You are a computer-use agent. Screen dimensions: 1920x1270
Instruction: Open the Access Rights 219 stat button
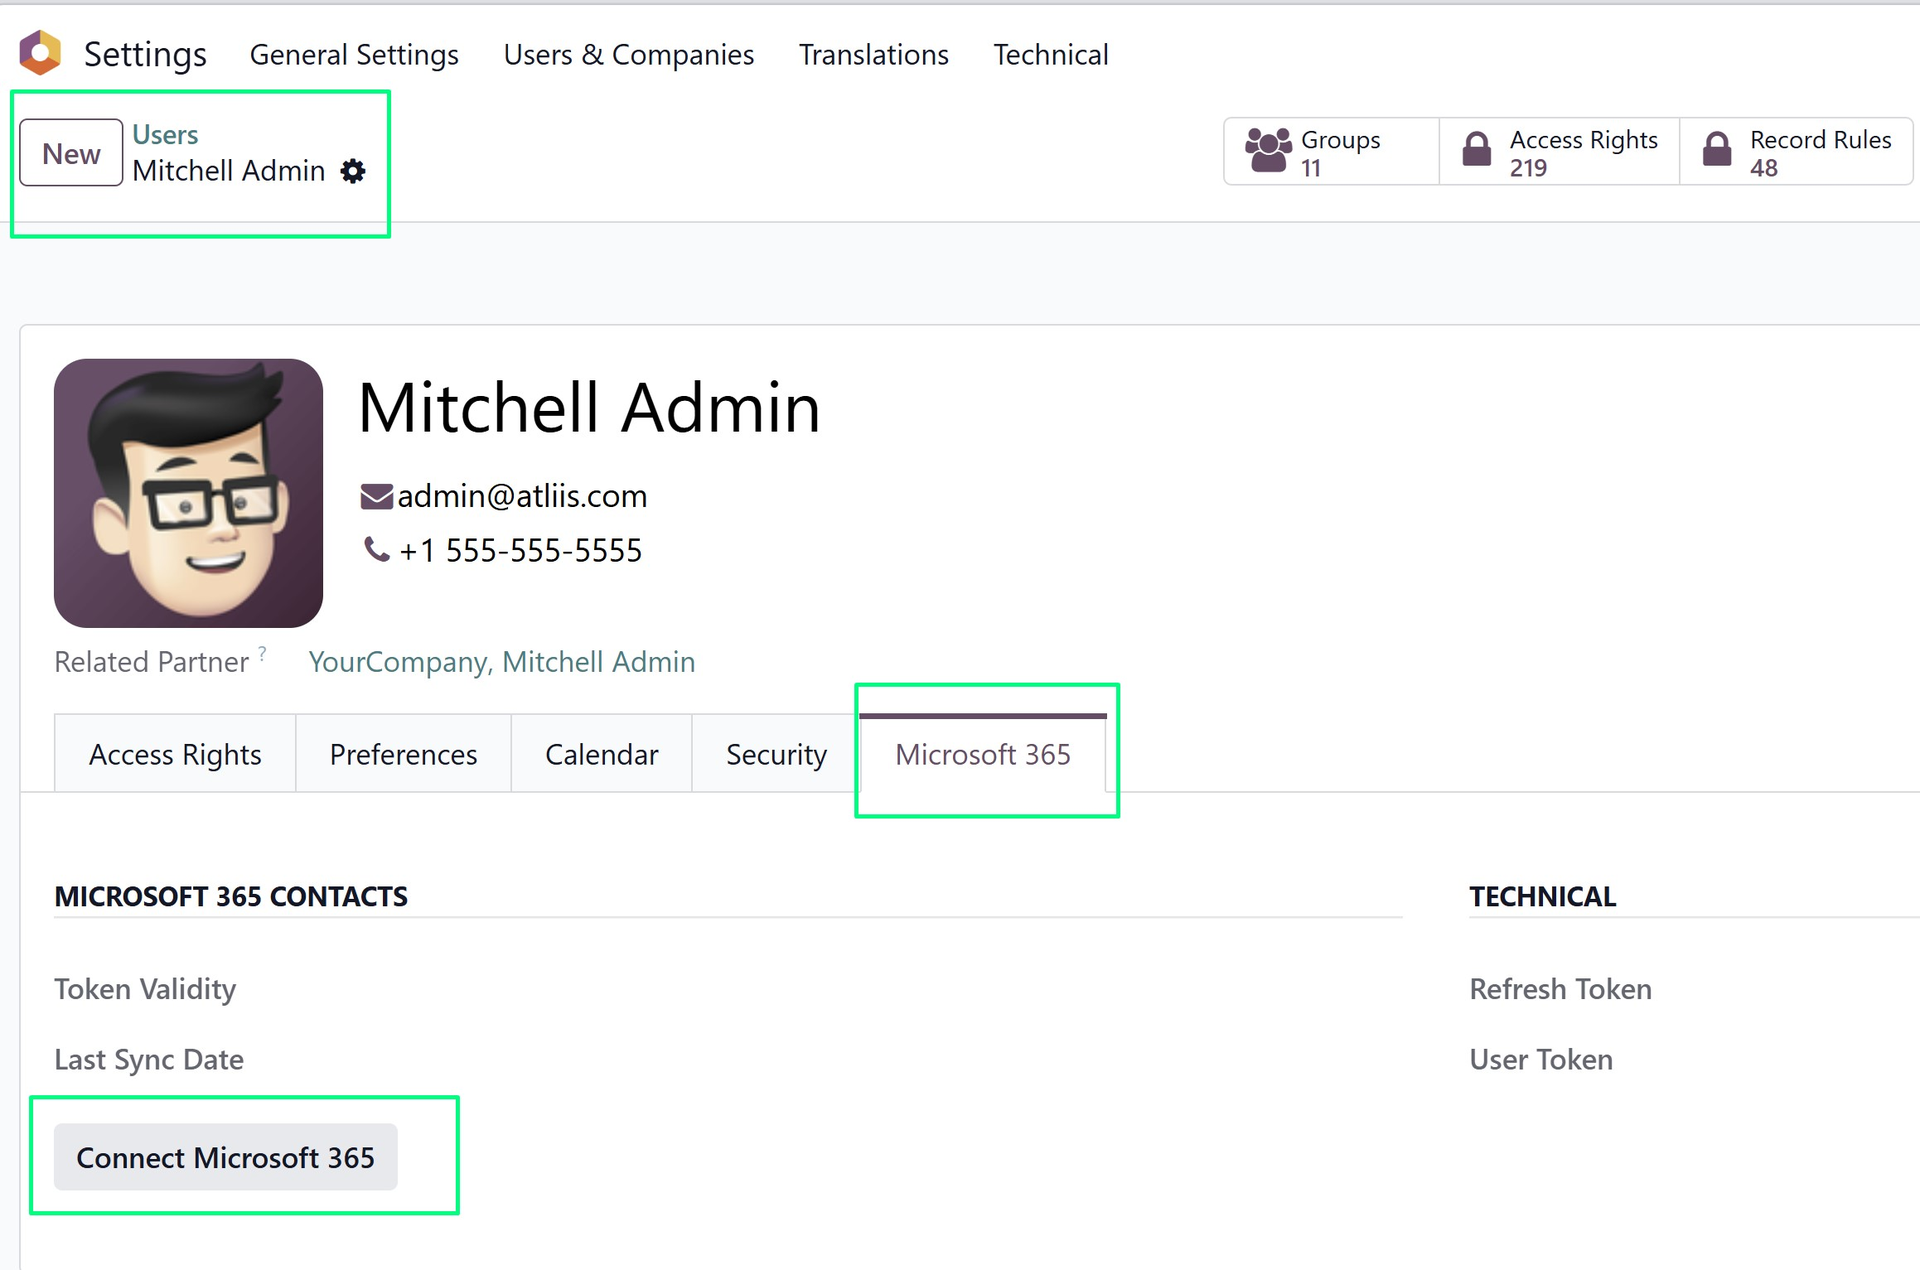coord(1559,152)
